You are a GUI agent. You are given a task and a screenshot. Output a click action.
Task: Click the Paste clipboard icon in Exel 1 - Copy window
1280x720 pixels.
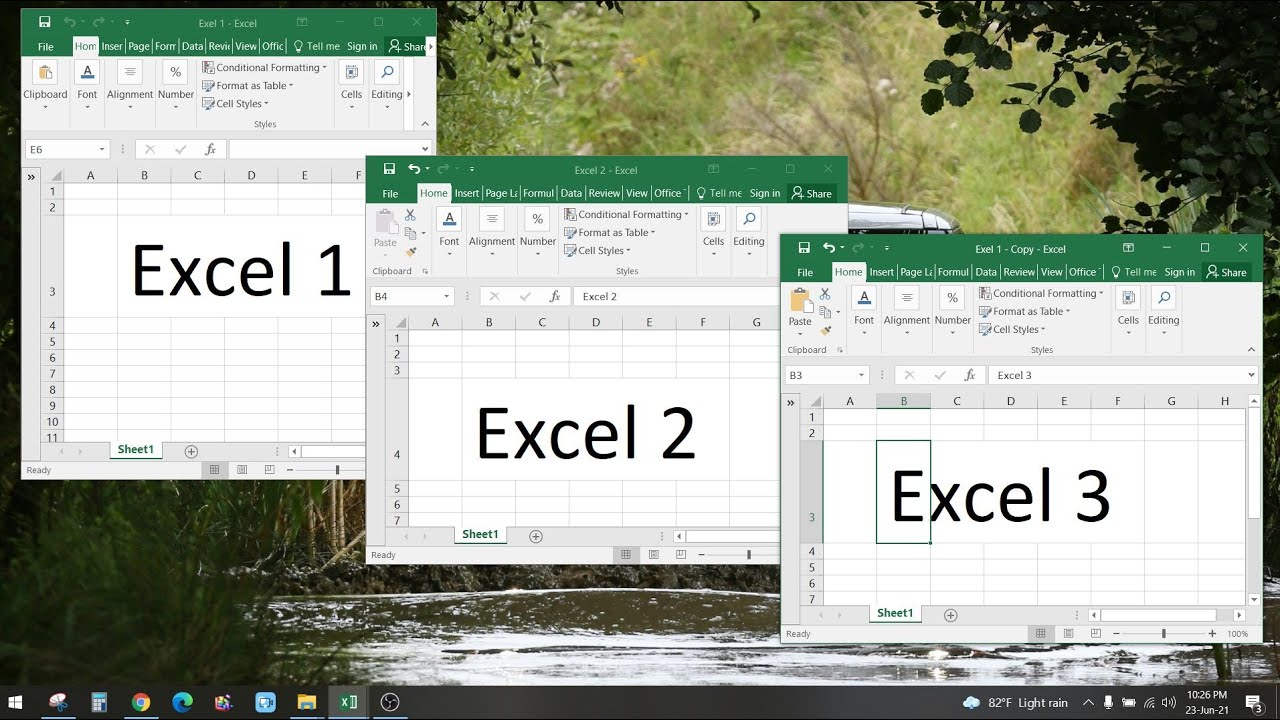tap(800, 301)
